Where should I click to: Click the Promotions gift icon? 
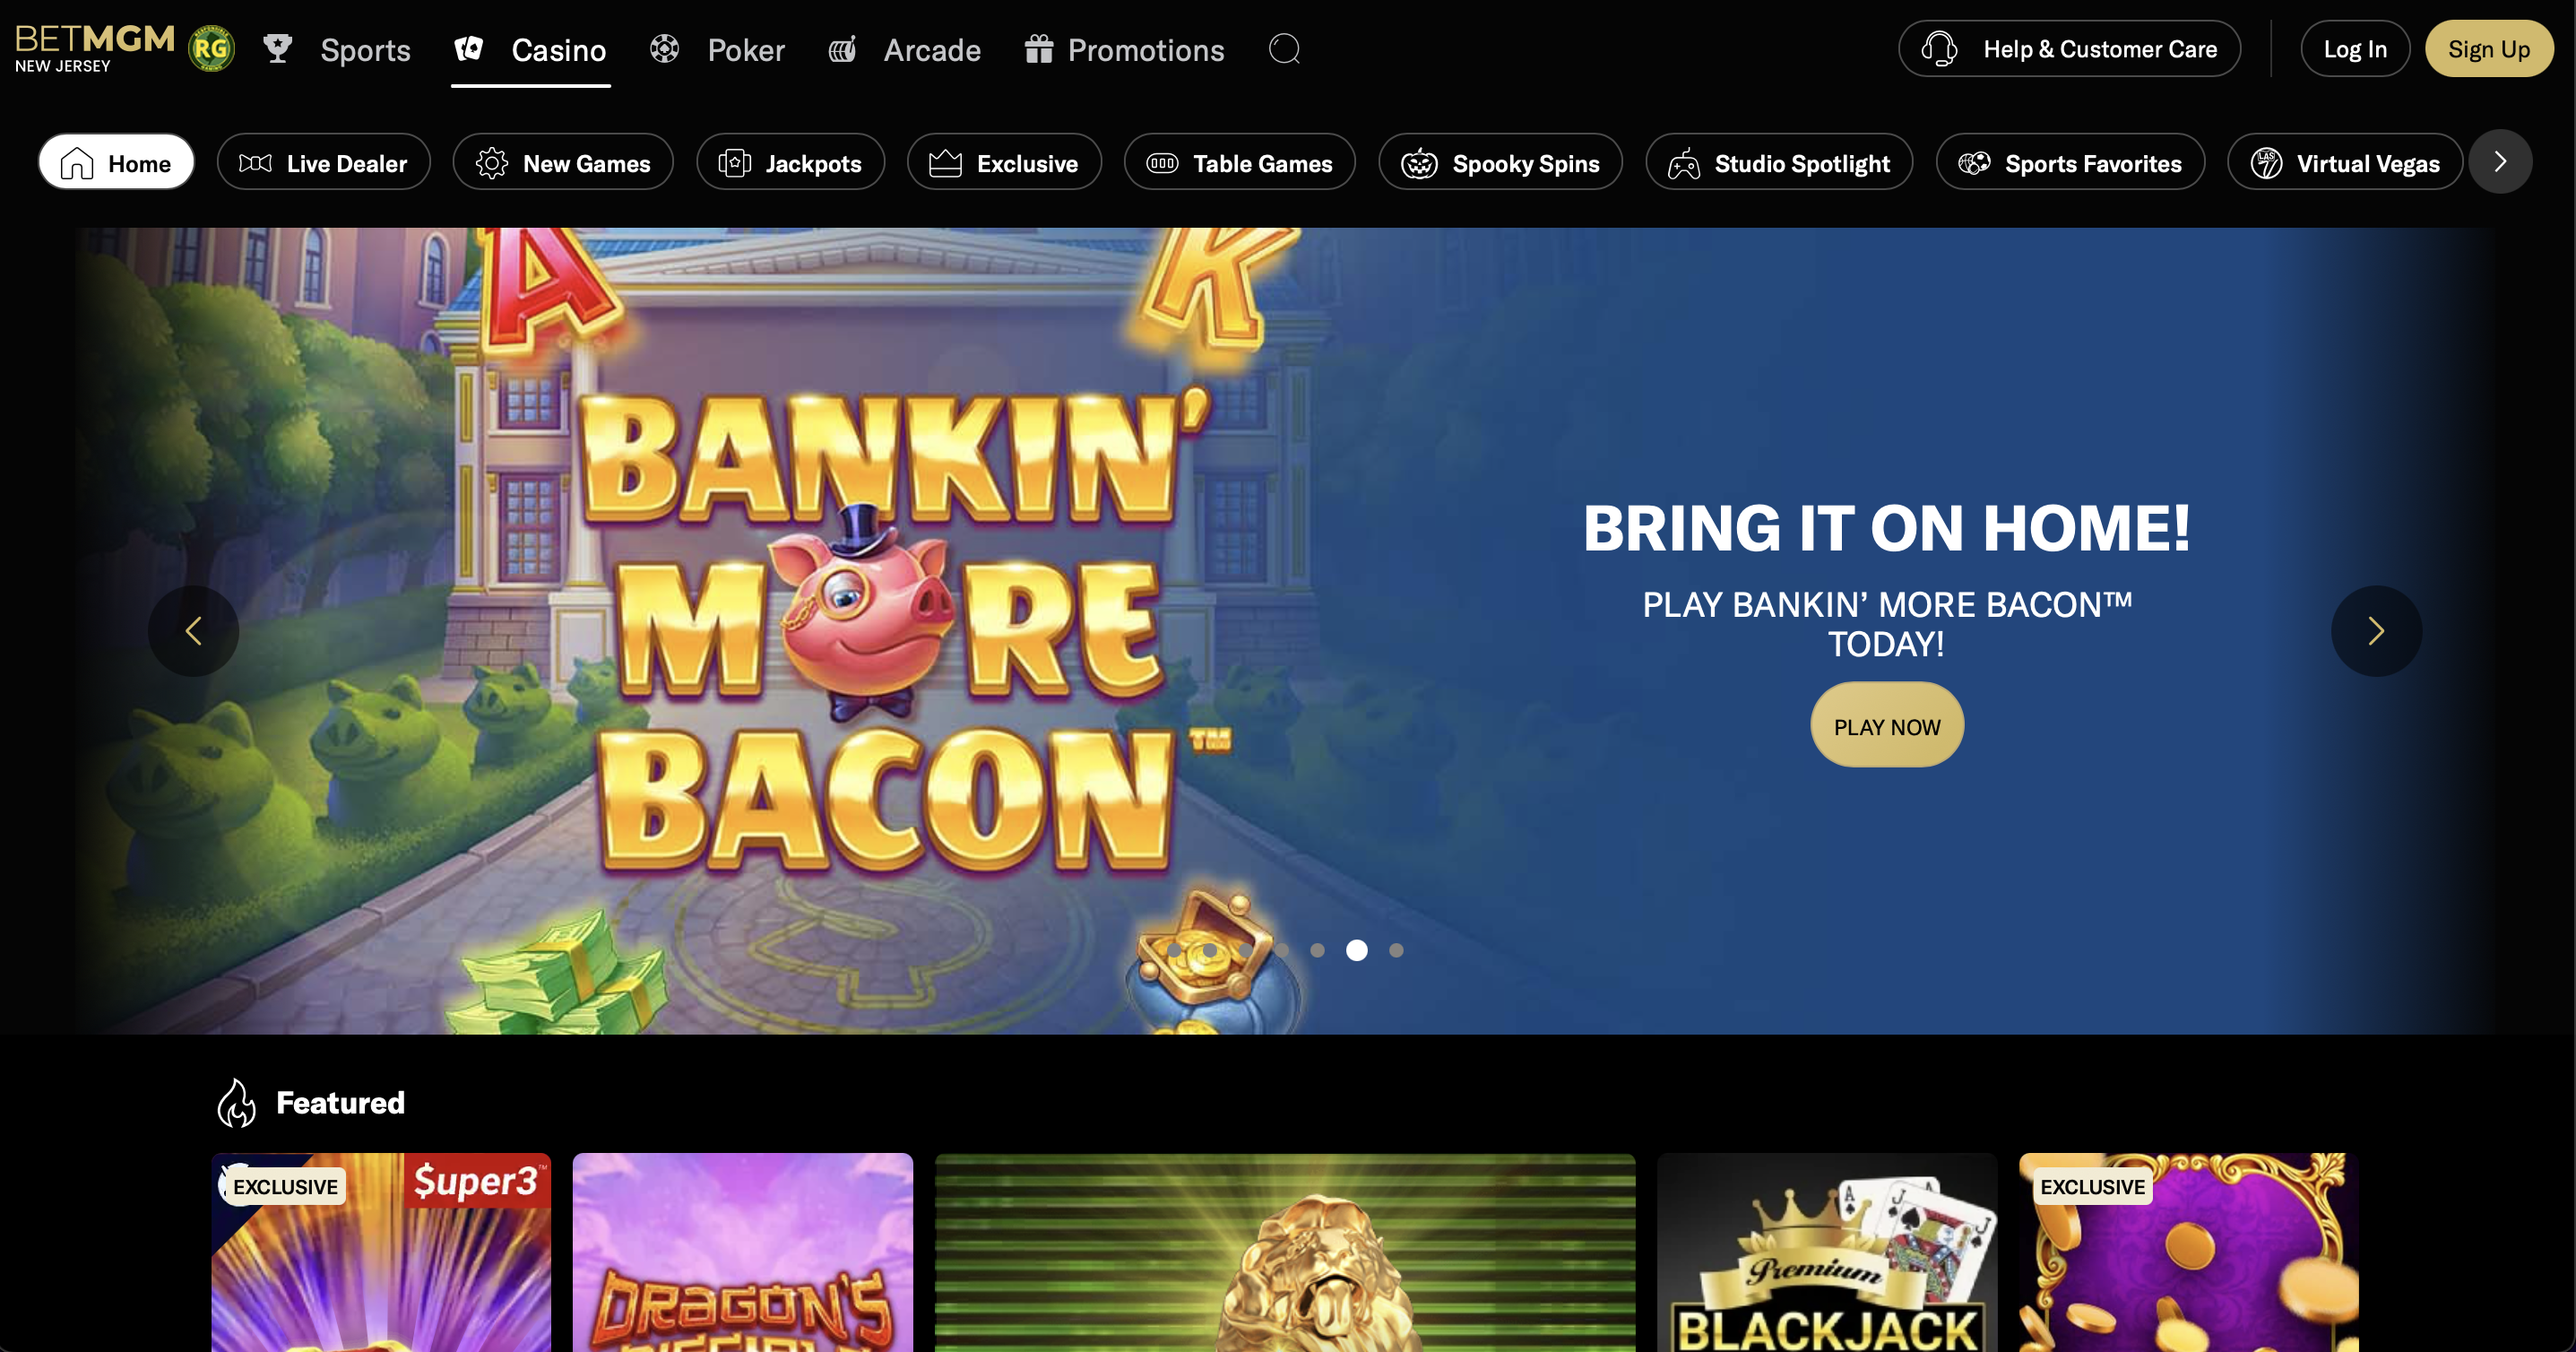point(1039,49)
